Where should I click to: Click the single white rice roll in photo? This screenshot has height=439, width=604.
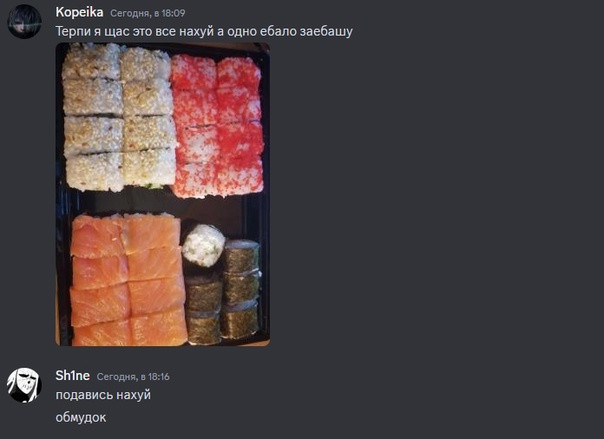coord(203,246)
